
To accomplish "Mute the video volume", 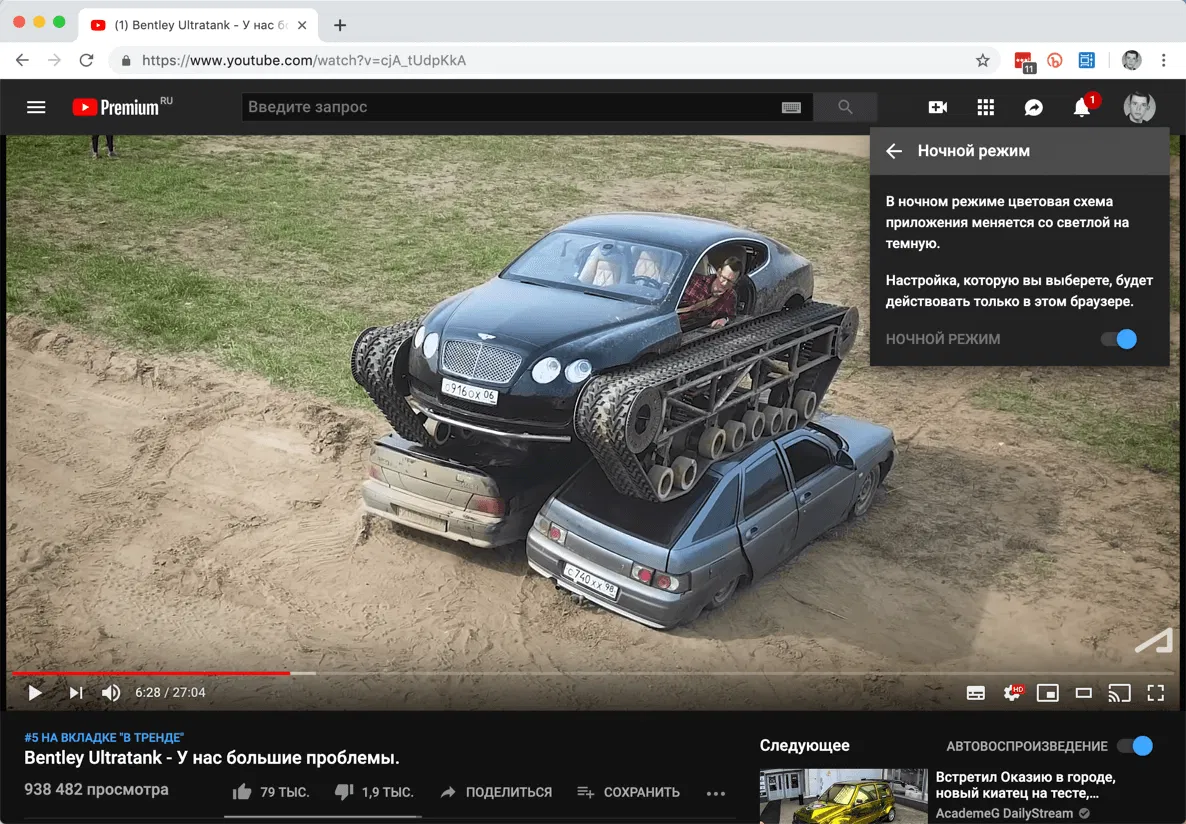I will [x=110, y=692].
